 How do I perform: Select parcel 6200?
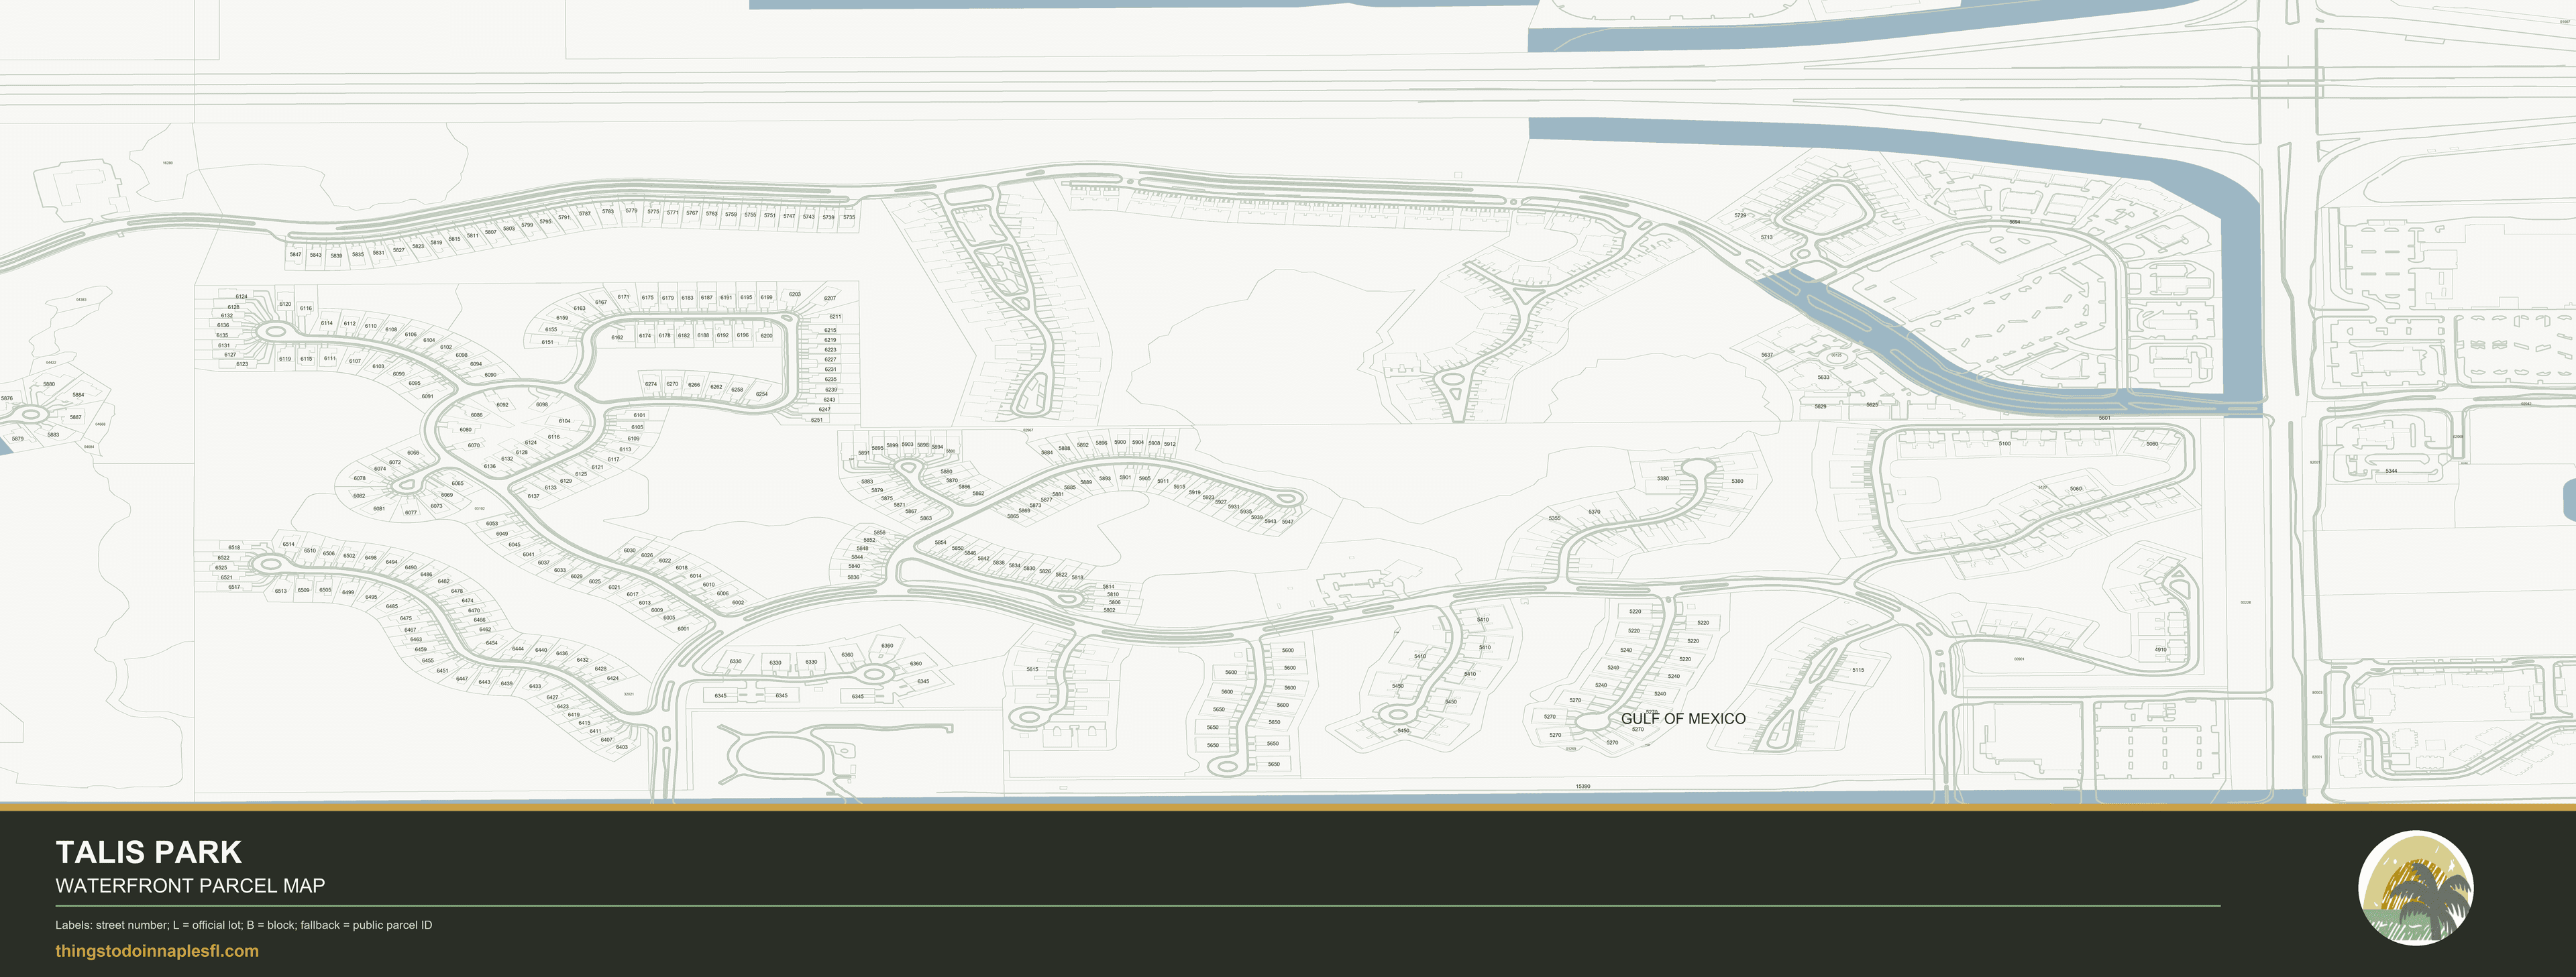[766, 336]
